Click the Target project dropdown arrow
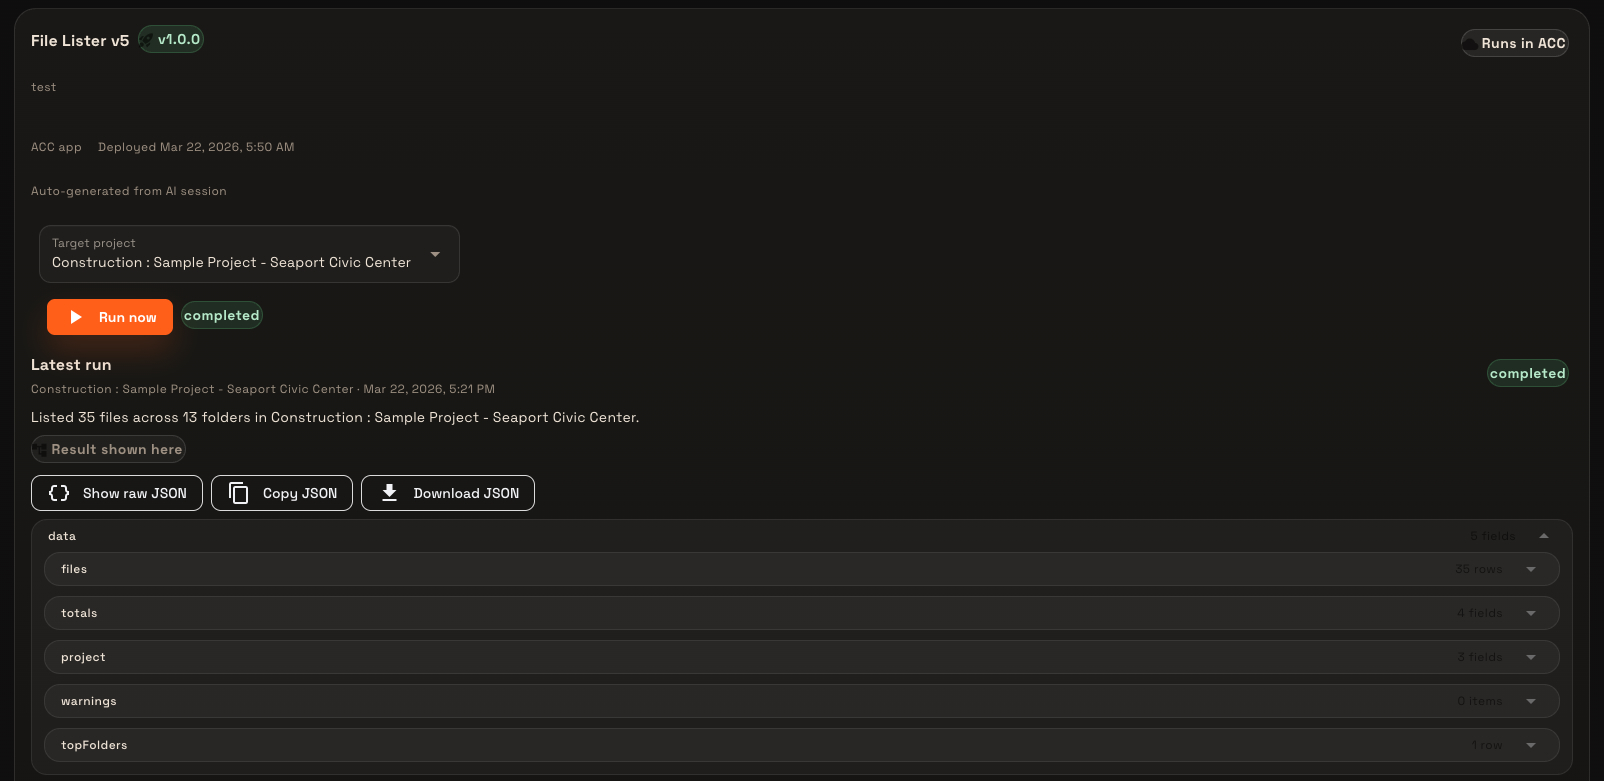1604x781 pixels. (435, 254)
